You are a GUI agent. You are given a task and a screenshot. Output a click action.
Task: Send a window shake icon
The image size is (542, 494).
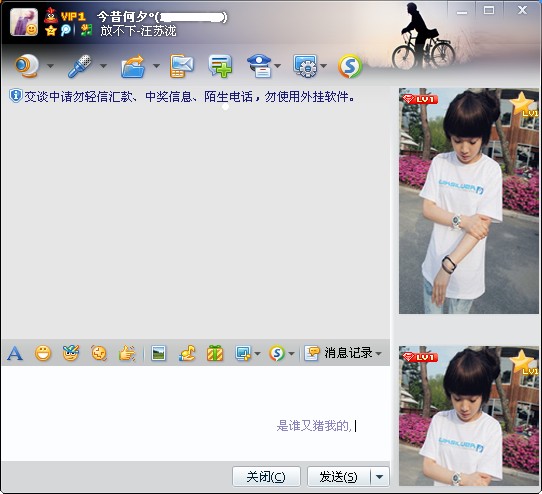click(99, 353)
